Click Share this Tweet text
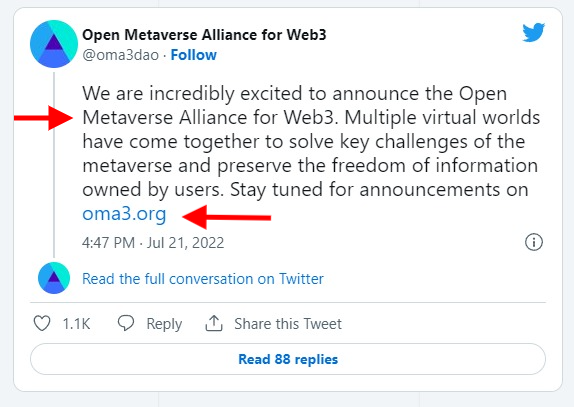Screen dimensions: 574x407 pyautogui.click(x=288, y=324)
